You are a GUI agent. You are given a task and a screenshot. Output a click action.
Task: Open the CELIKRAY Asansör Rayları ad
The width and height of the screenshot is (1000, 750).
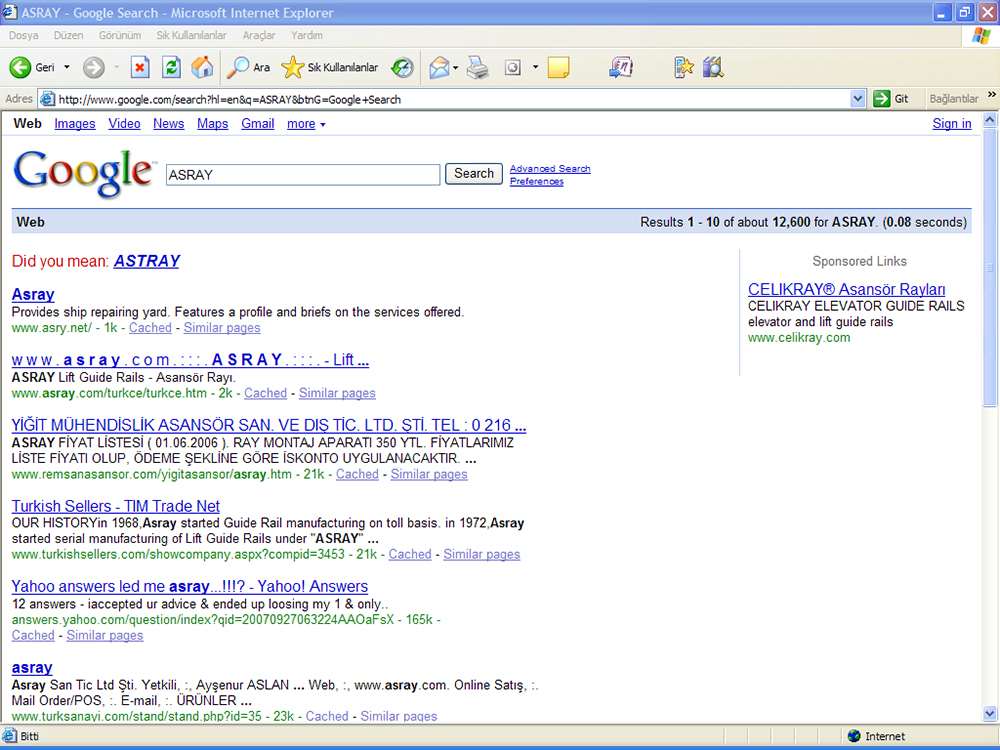coord(846,289)
